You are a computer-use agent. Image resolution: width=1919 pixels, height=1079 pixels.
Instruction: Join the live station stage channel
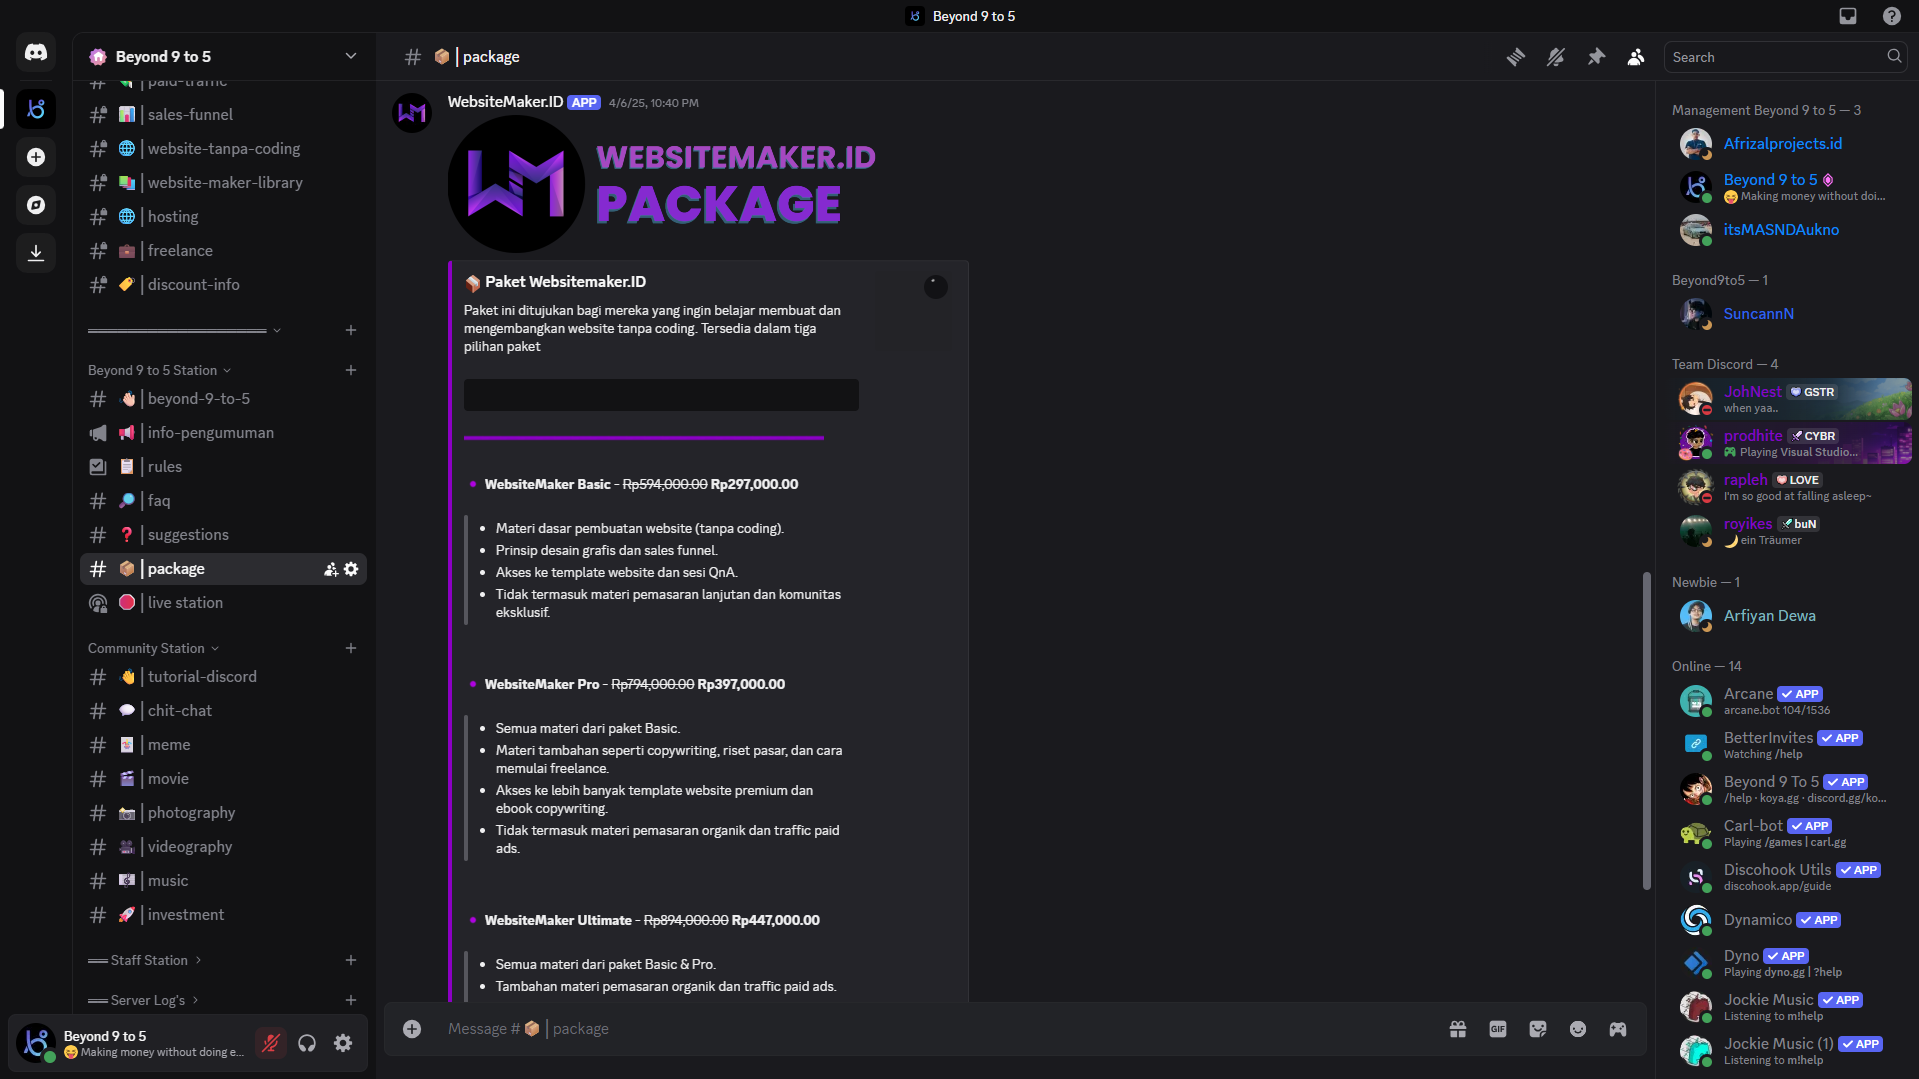[223, 603]
